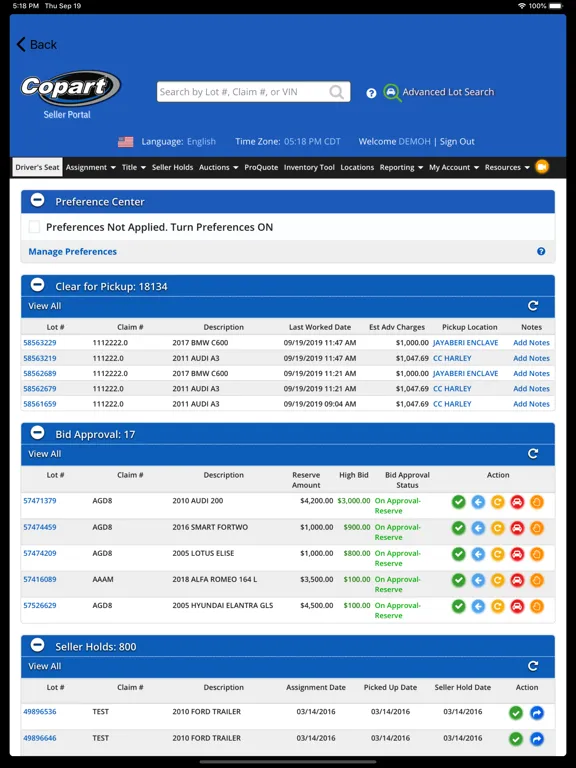The width and height of the screenshot is (576, 768).
Task: Open JAYABERI ENCLAVE location for lot 58562689
Action: pos(465,373)
